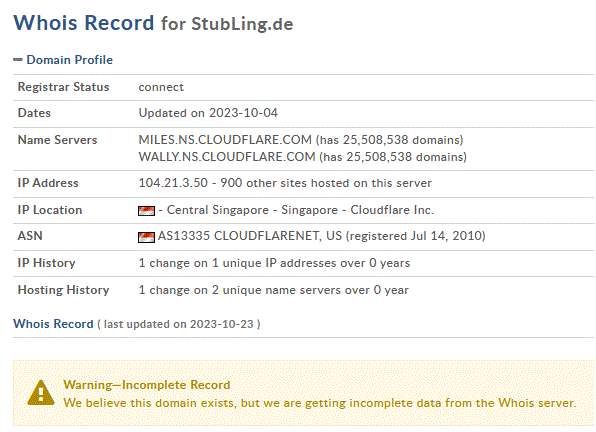
Task: Click the Singapore flag in IP Location row
Action: click(x=146, y=210)
